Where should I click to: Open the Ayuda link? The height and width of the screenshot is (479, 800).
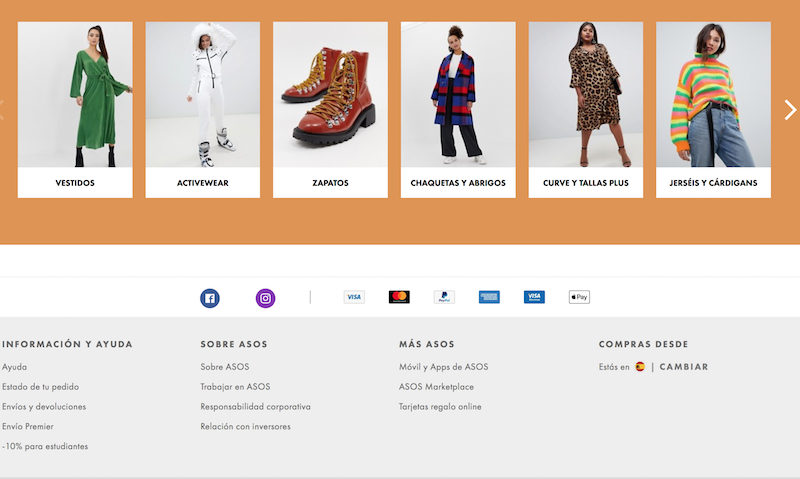[14, 367]
